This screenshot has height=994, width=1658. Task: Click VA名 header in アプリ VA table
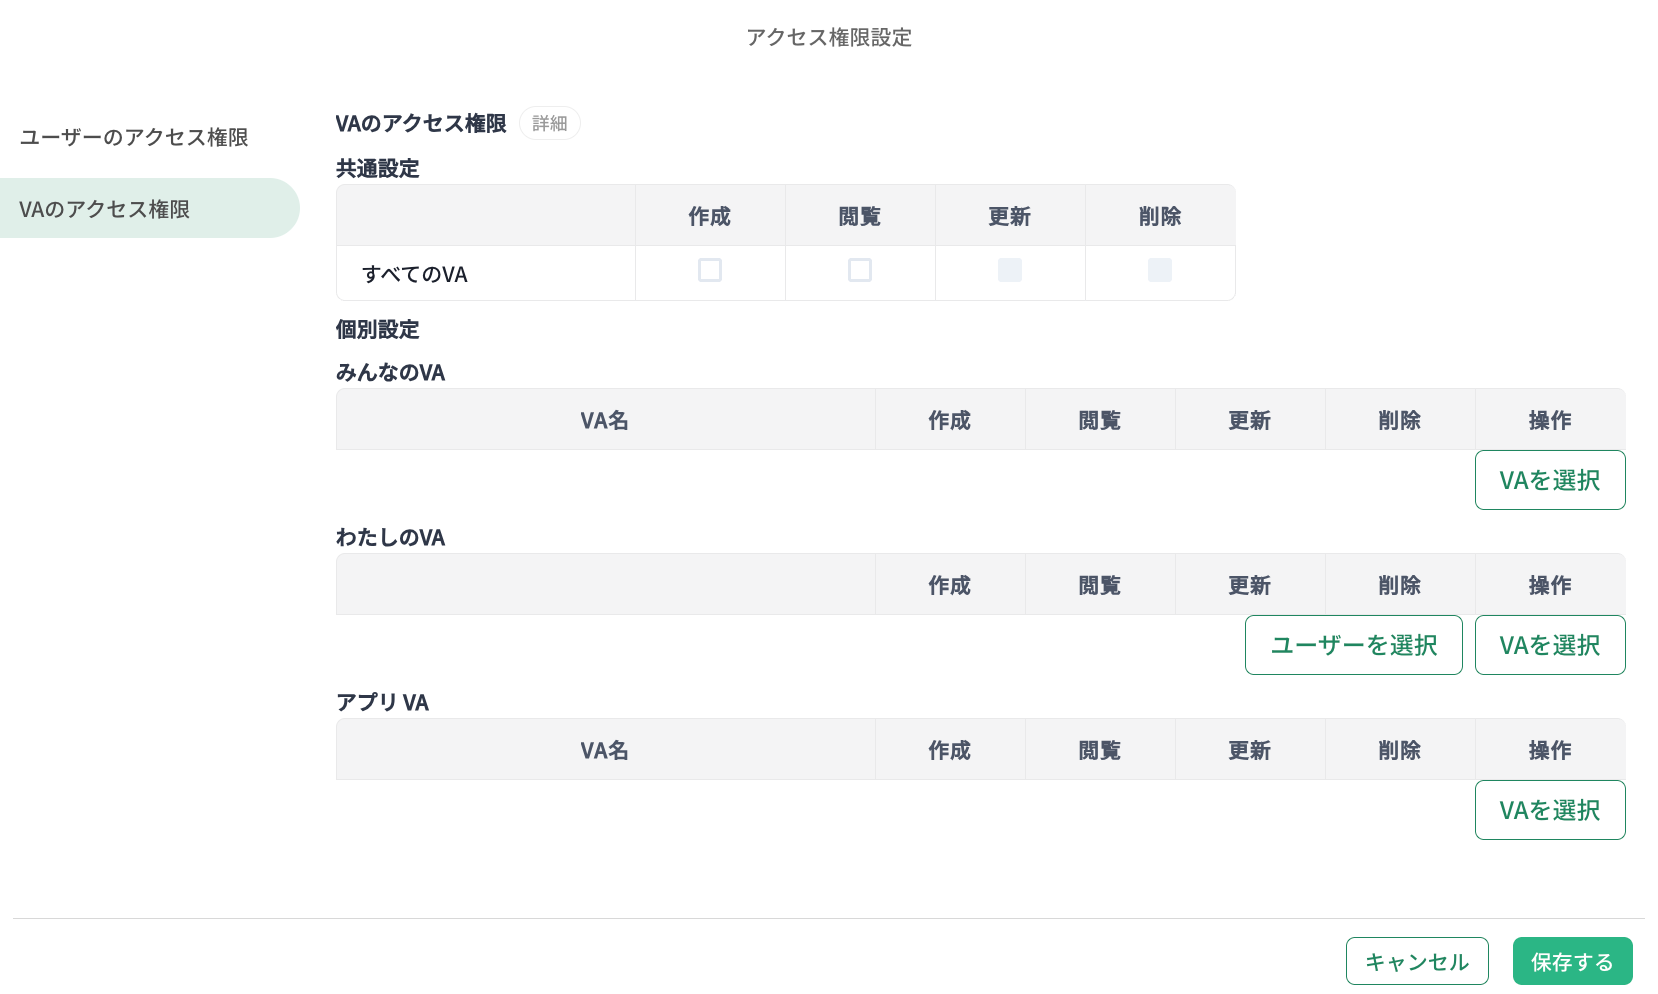(605, 750)
